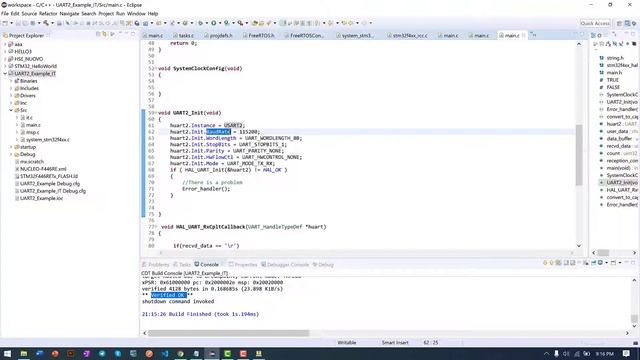640x360 pixels.
Task: Switch to the stm32f4xx_rcc.c editor tab
Action: [407, 36]
